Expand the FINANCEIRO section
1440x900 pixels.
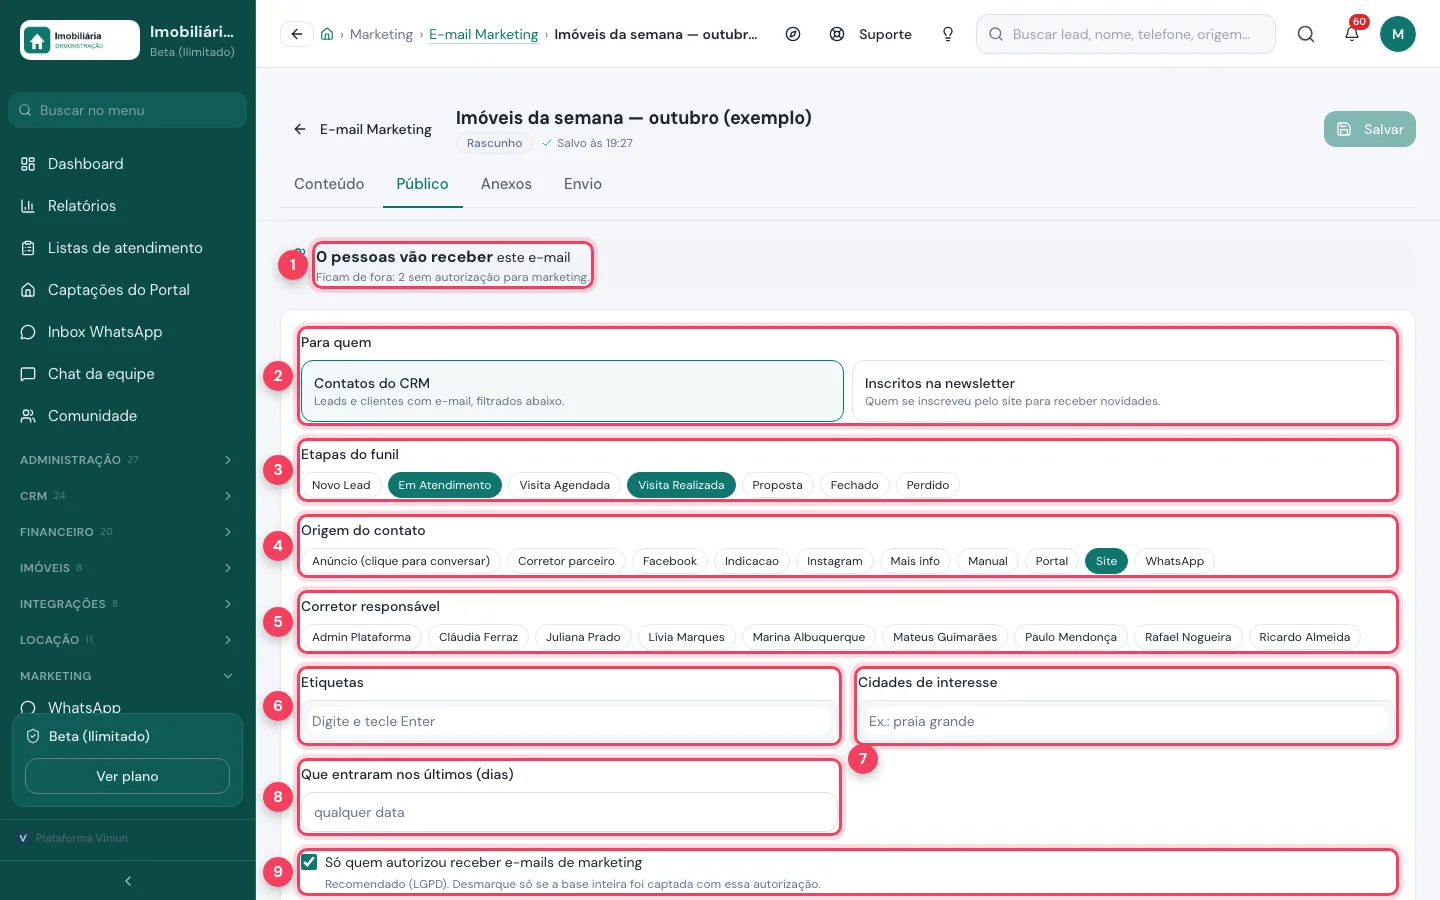pyautogui.click(x=128, y=532)
